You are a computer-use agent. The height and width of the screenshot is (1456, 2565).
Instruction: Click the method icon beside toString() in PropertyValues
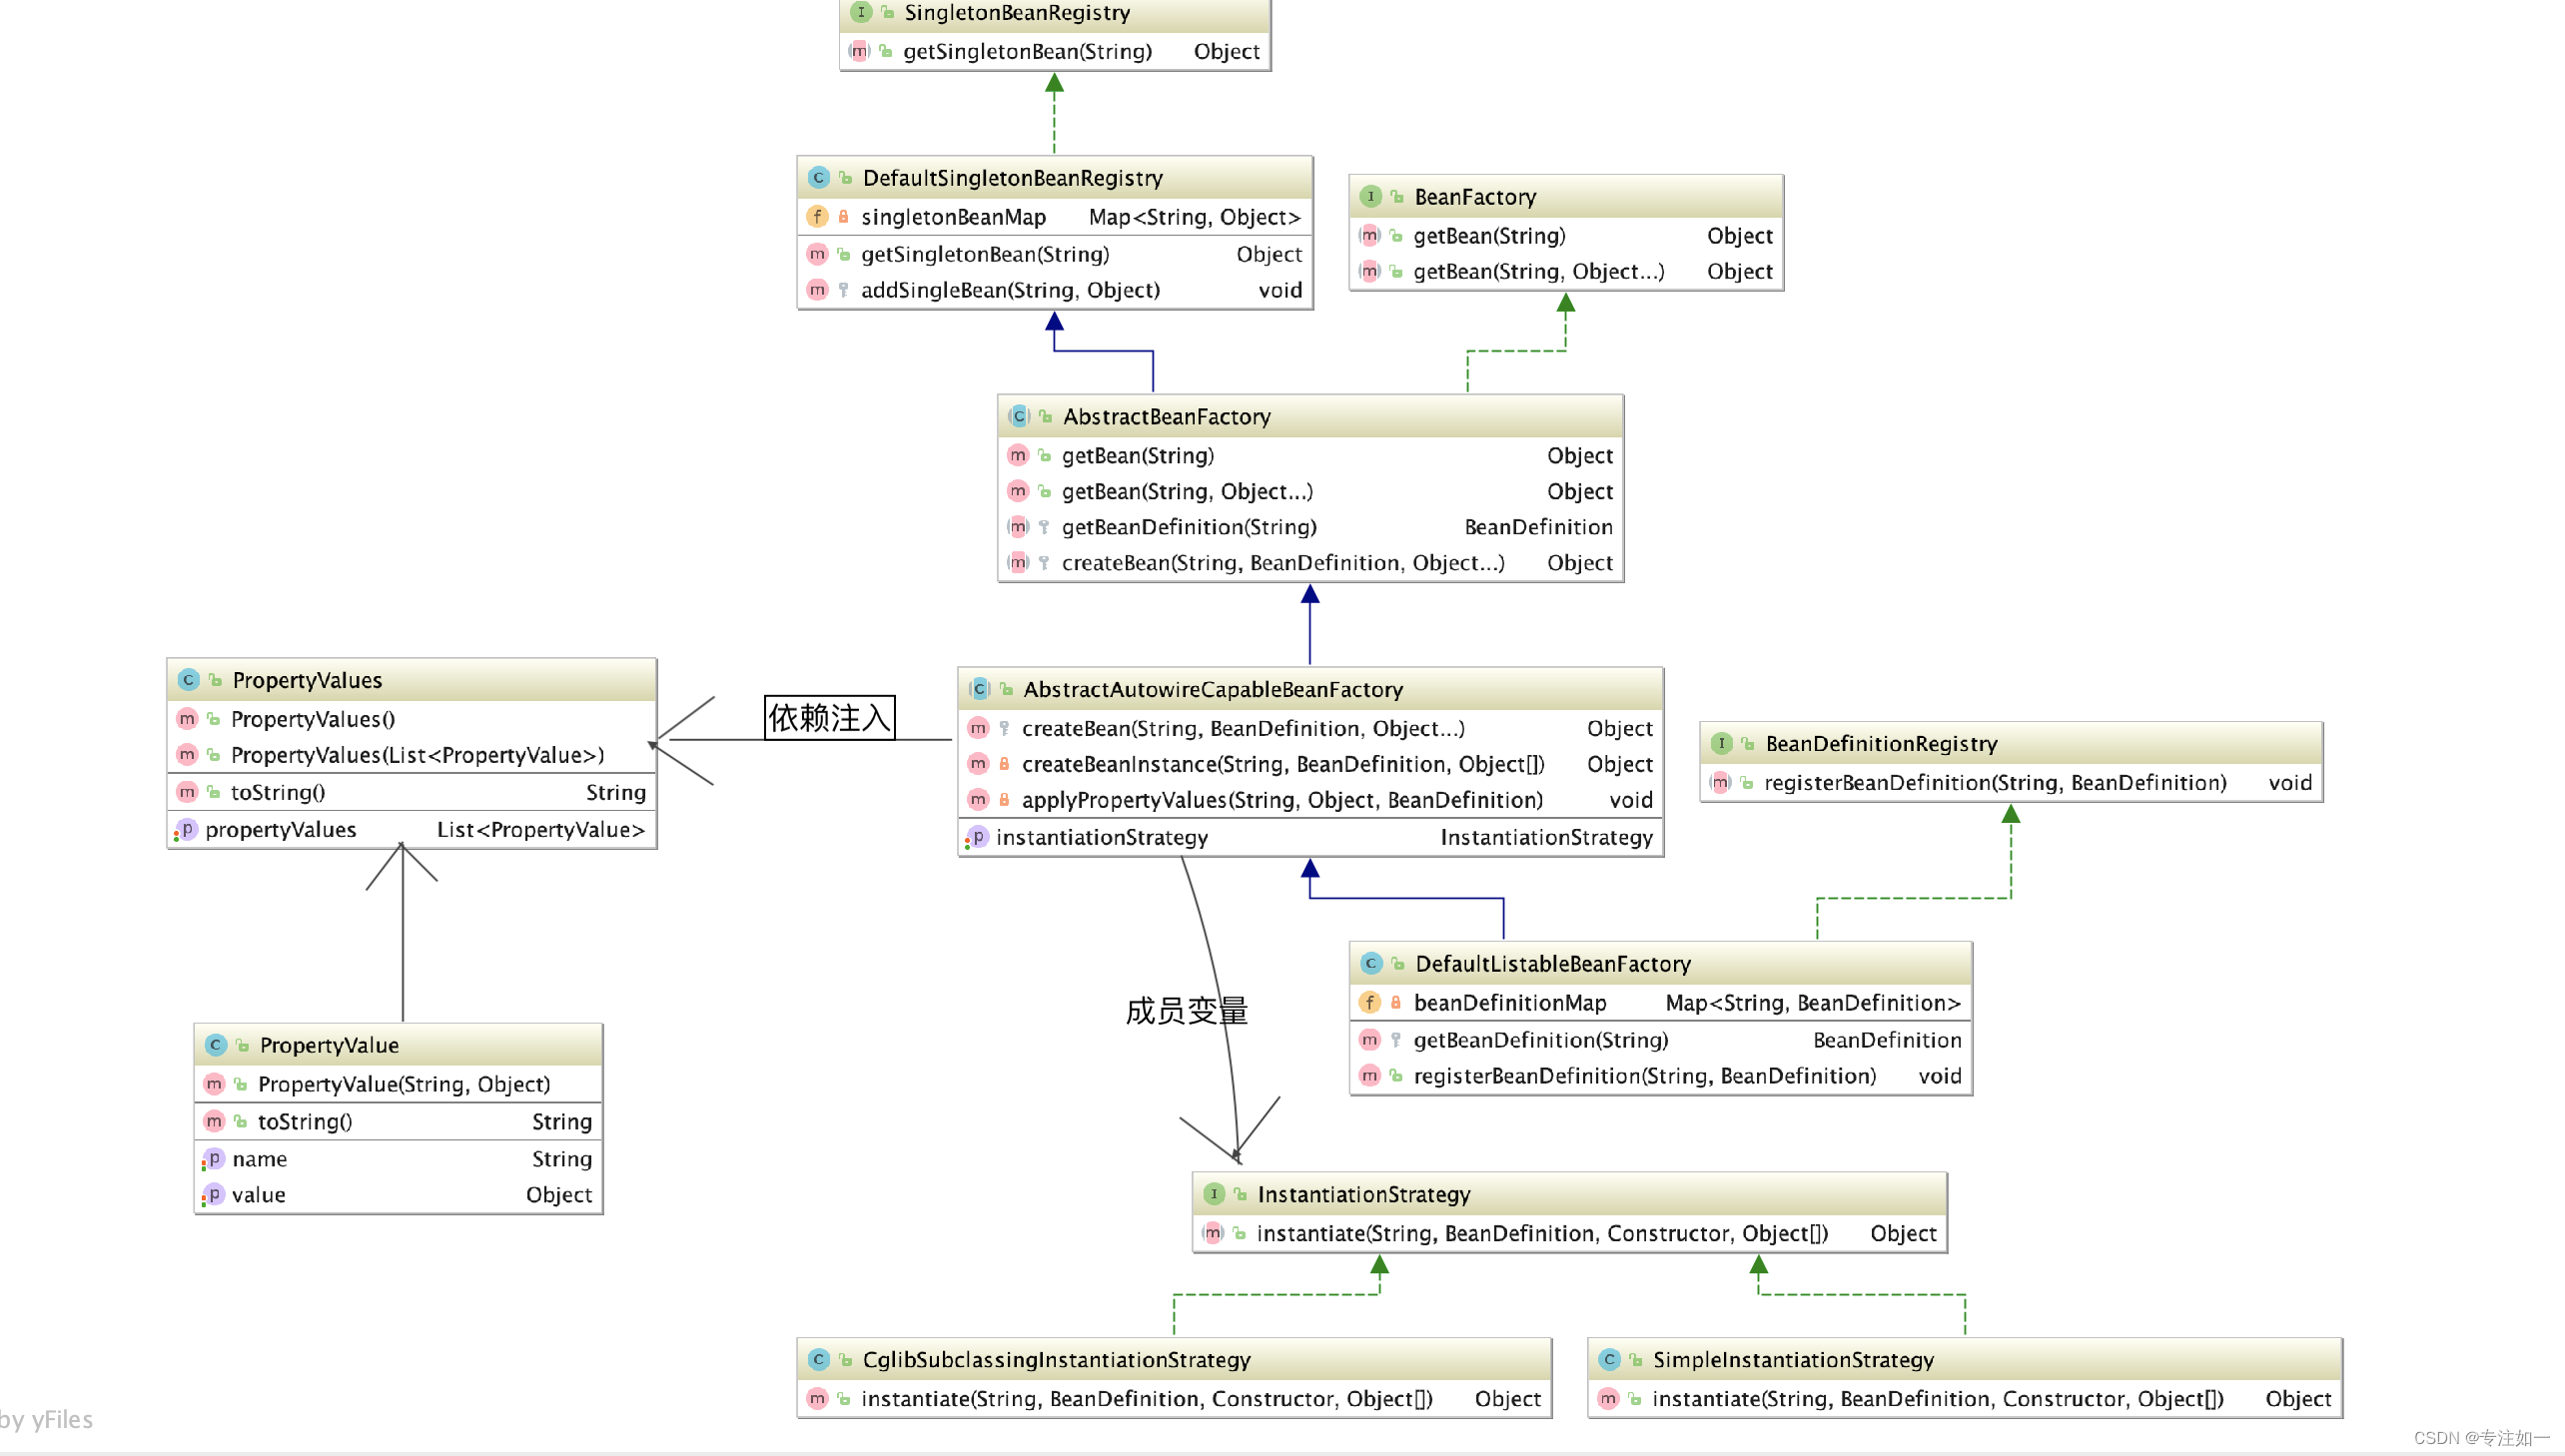[x=187, y=792]
